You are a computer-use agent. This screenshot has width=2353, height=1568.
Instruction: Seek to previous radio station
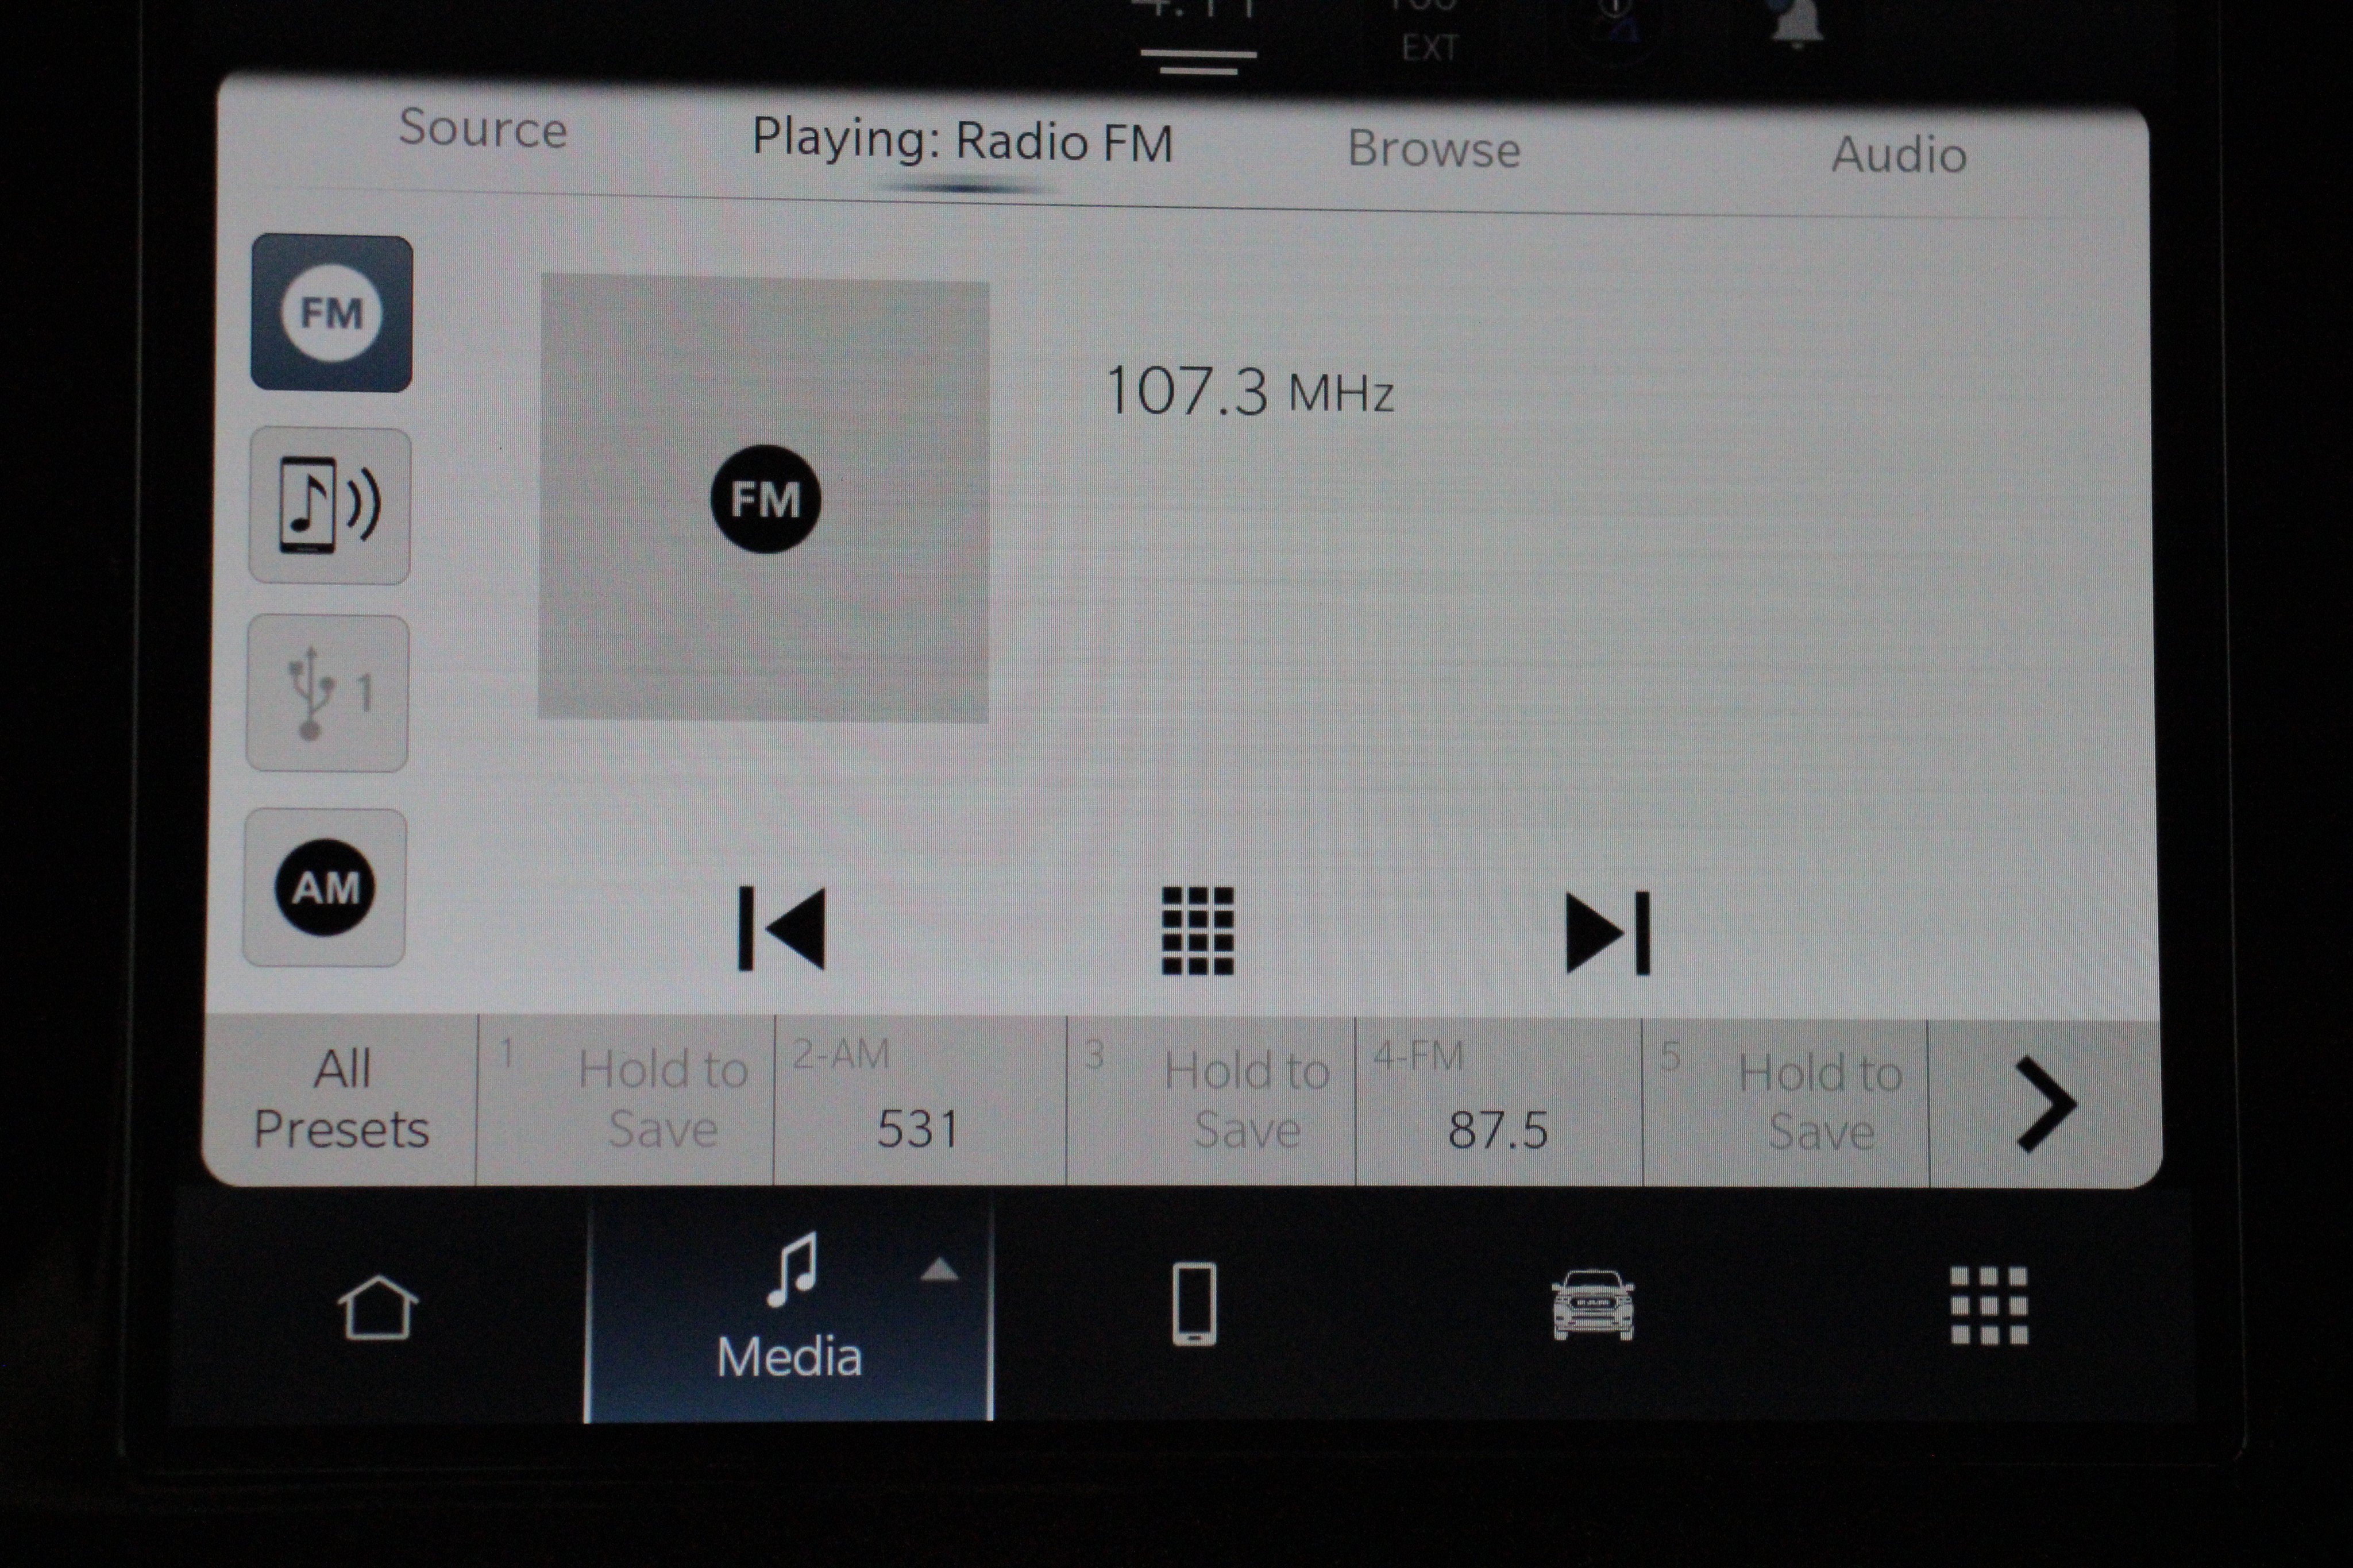click(x=782, y=928)
